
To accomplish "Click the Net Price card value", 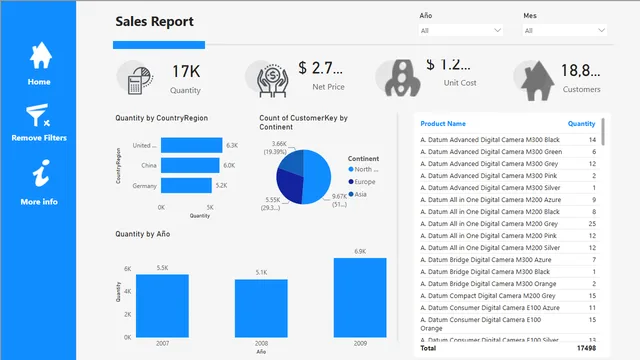I will 320,68.
